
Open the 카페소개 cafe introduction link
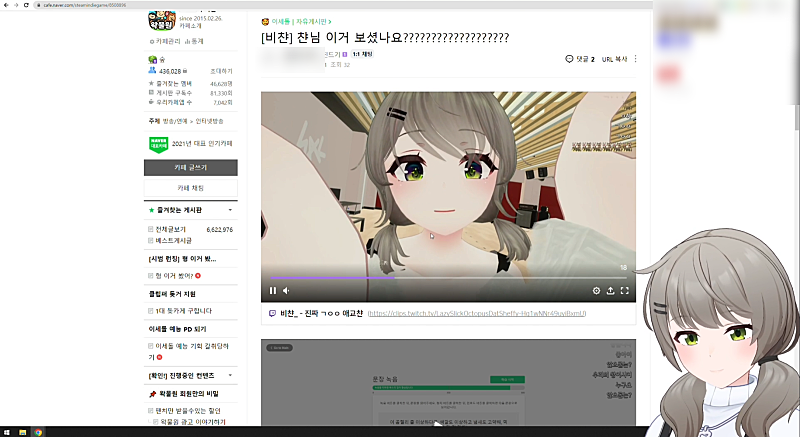click(x=190, y=25)
